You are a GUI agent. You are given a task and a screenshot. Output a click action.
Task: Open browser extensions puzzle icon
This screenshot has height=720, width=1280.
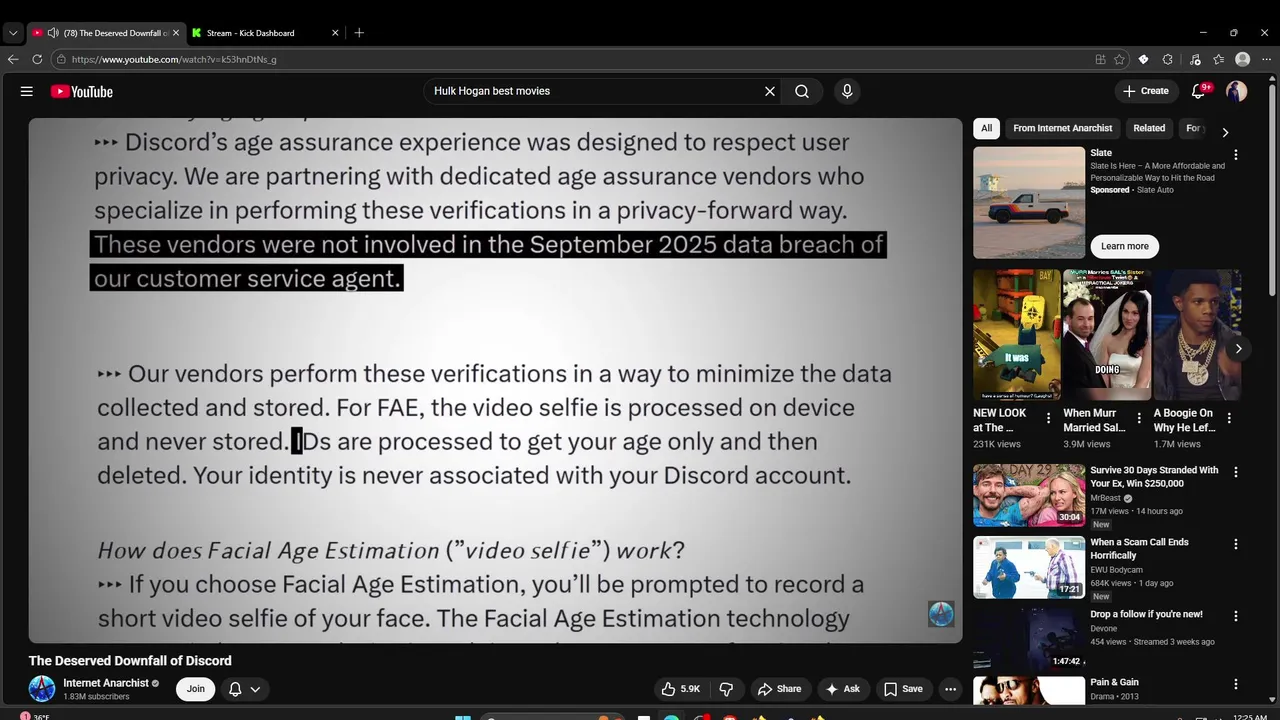tap(1167, 59)
